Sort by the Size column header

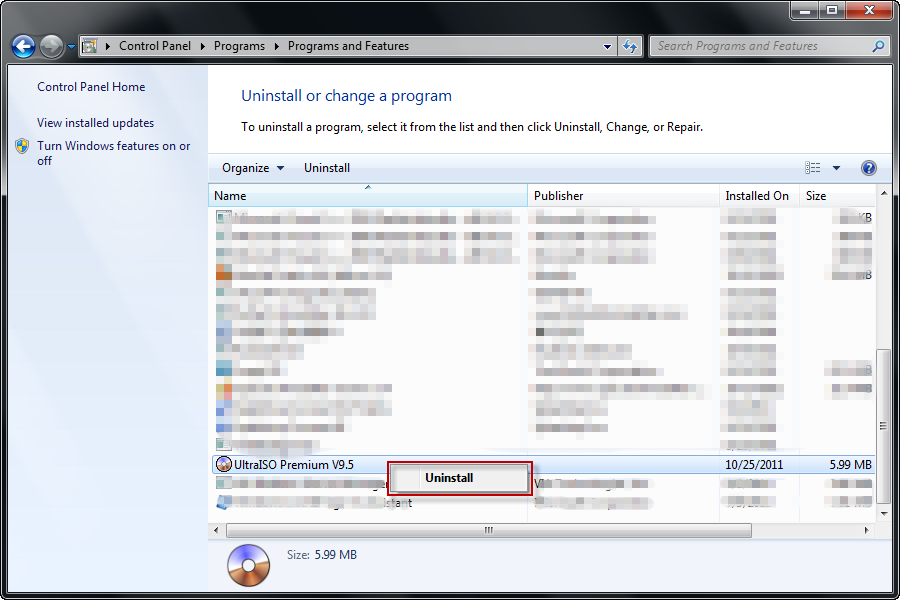[x=837, y=195]
